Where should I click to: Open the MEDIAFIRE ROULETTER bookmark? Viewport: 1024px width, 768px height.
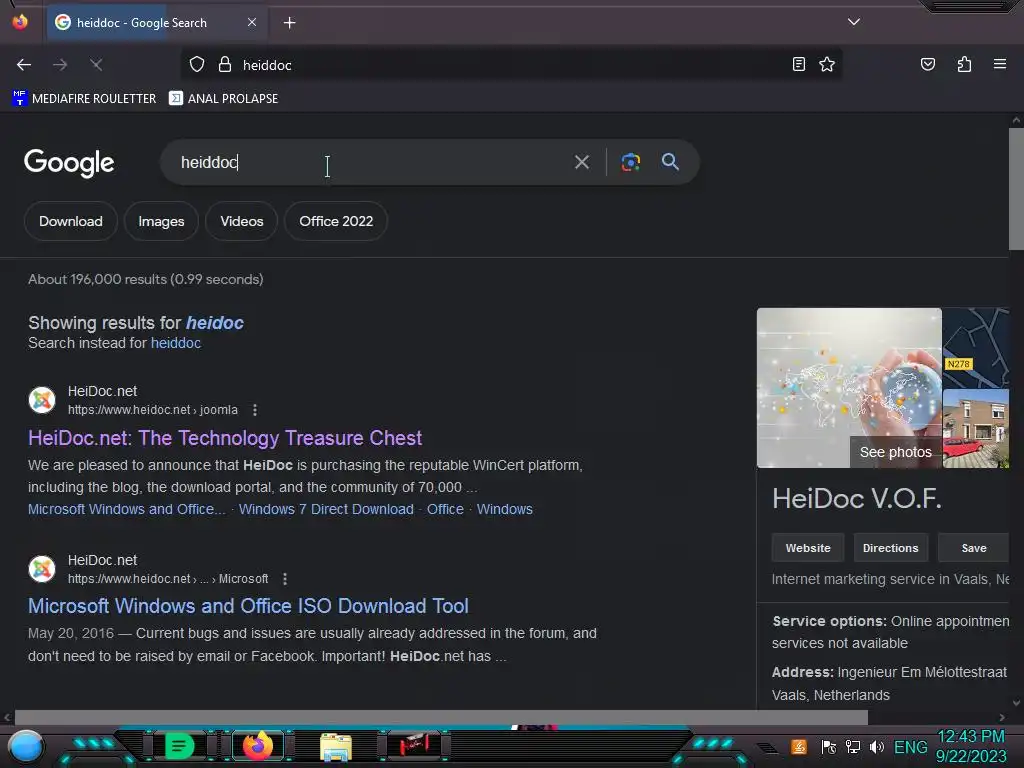point(84,99)
